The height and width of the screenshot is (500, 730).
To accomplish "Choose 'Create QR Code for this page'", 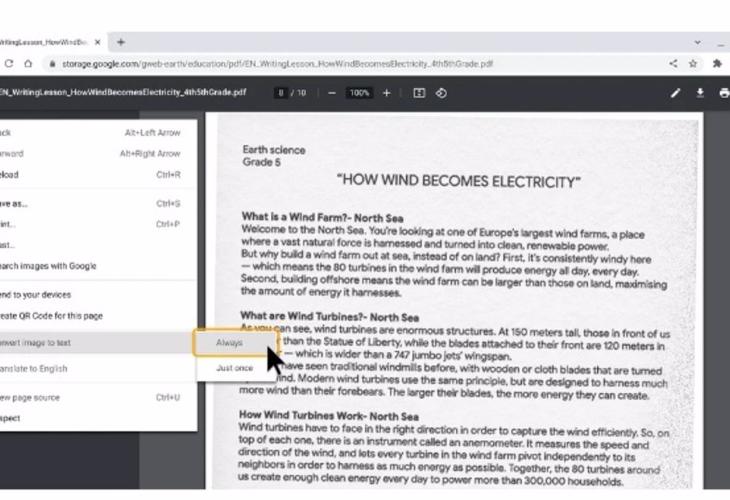I will point(52,316).
